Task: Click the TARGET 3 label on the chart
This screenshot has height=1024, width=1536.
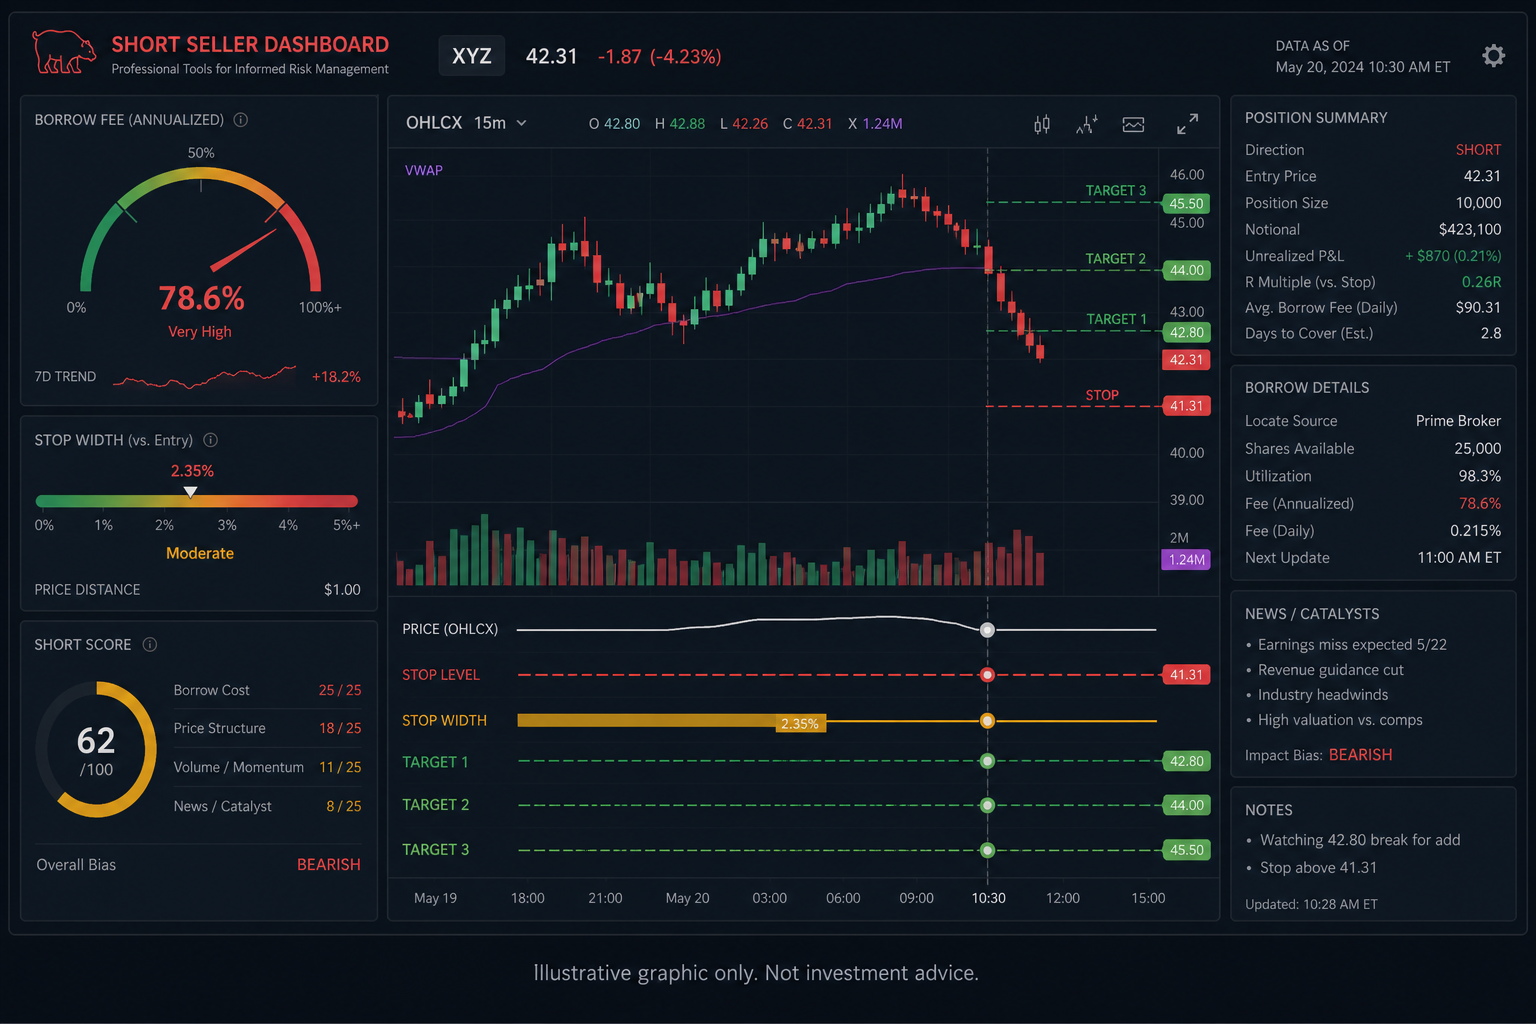Action: click(x=1116, y=190)
